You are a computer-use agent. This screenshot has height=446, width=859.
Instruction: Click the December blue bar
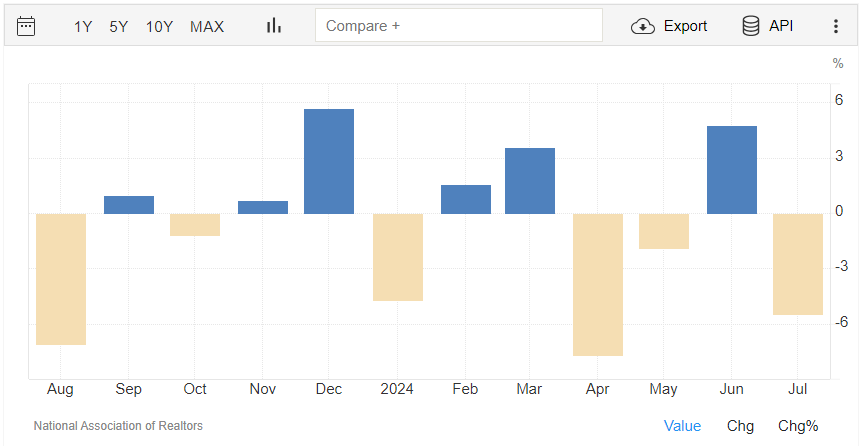329,161
